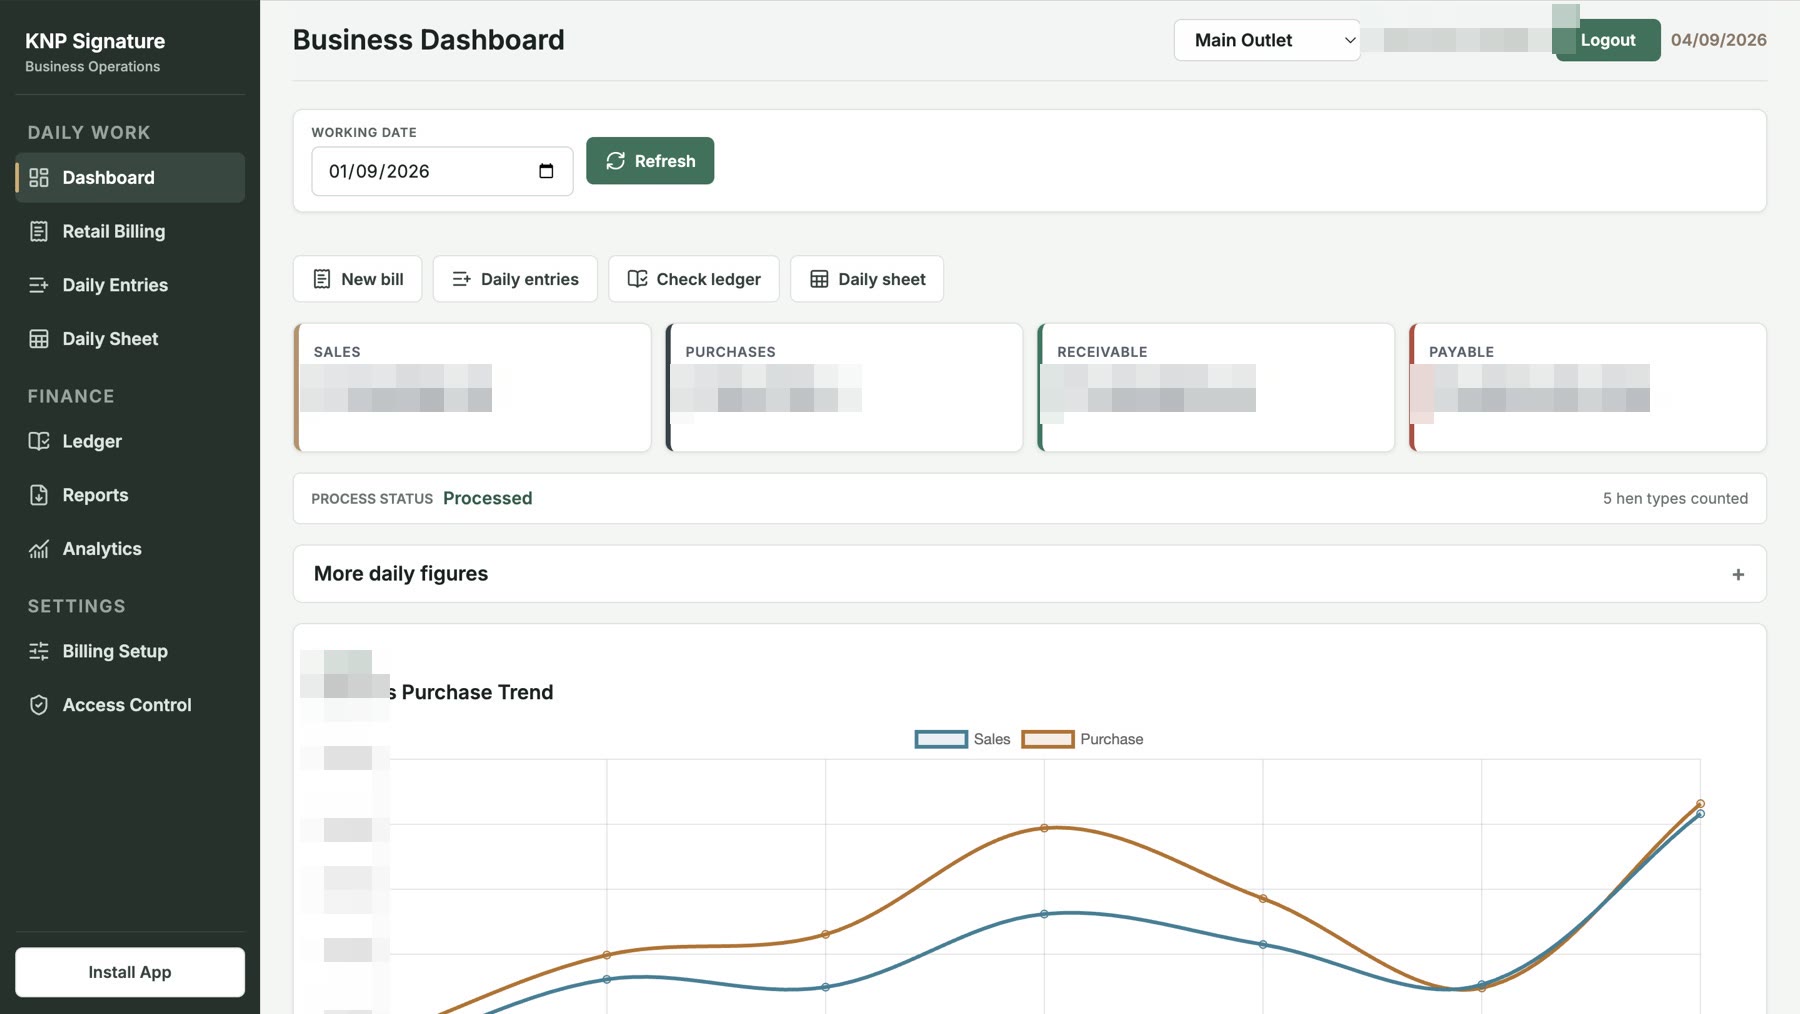Open Retail Billing from the sidebar
The width and height of the screenshot is (1800, 1014).
click(130, 232)
